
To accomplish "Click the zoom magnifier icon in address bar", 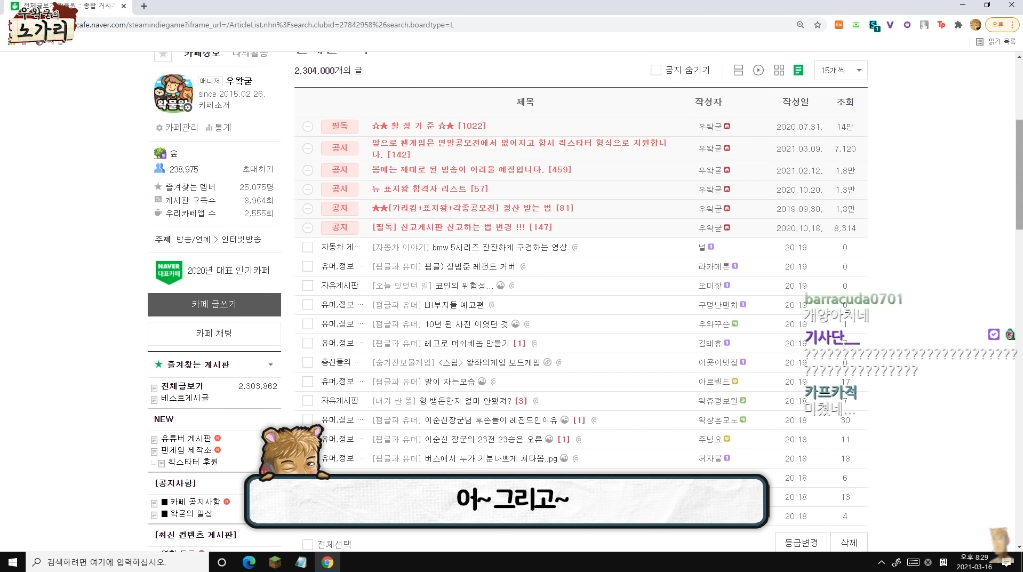I will click(800, 25).
